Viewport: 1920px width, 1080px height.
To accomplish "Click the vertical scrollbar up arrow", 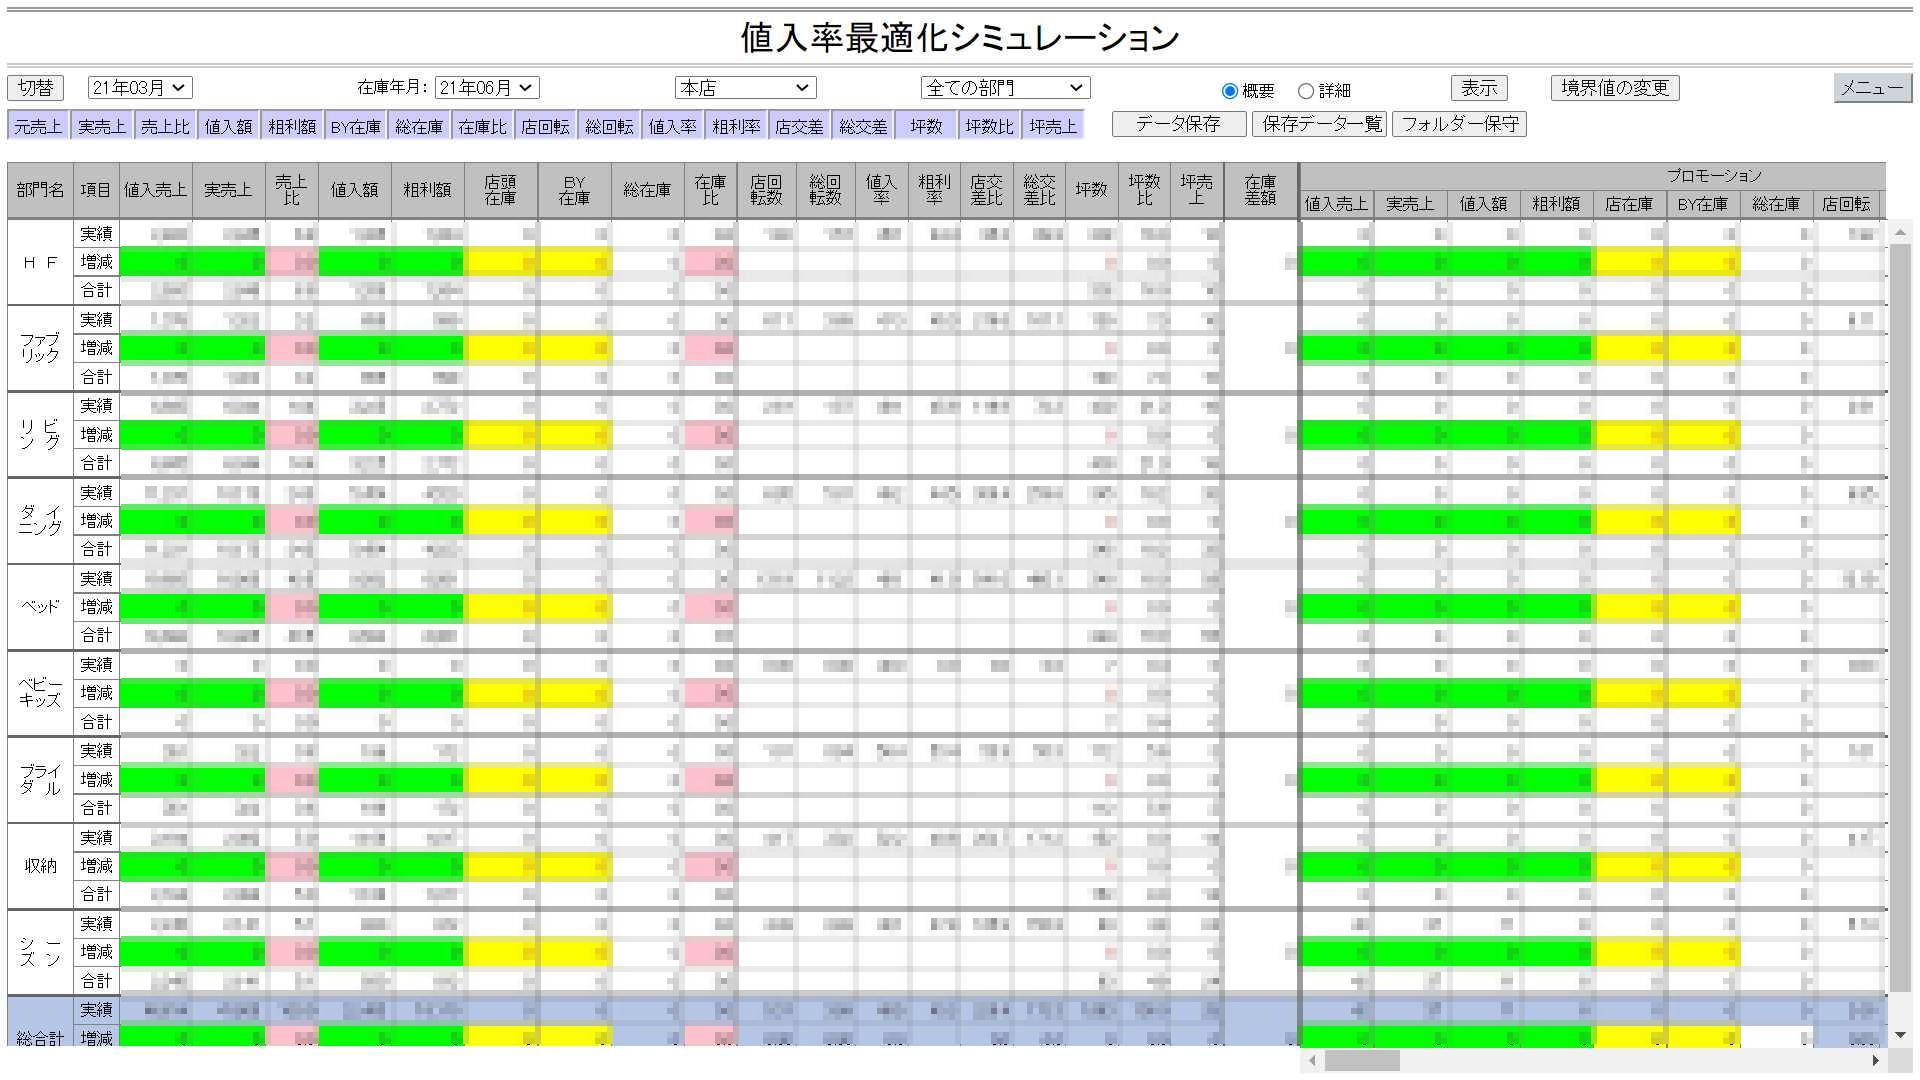I will point(1900,232).
